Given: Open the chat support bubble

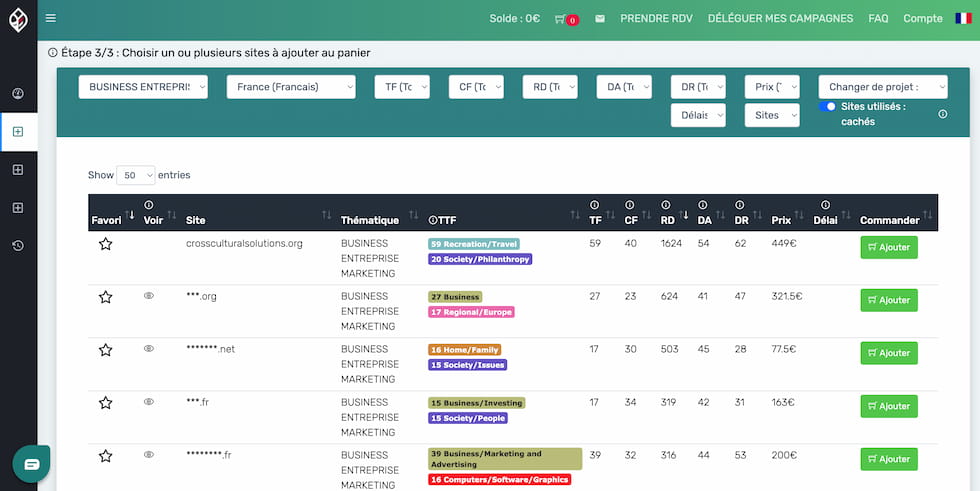Looking at the screenshot, I should click(x=31, y=464).
